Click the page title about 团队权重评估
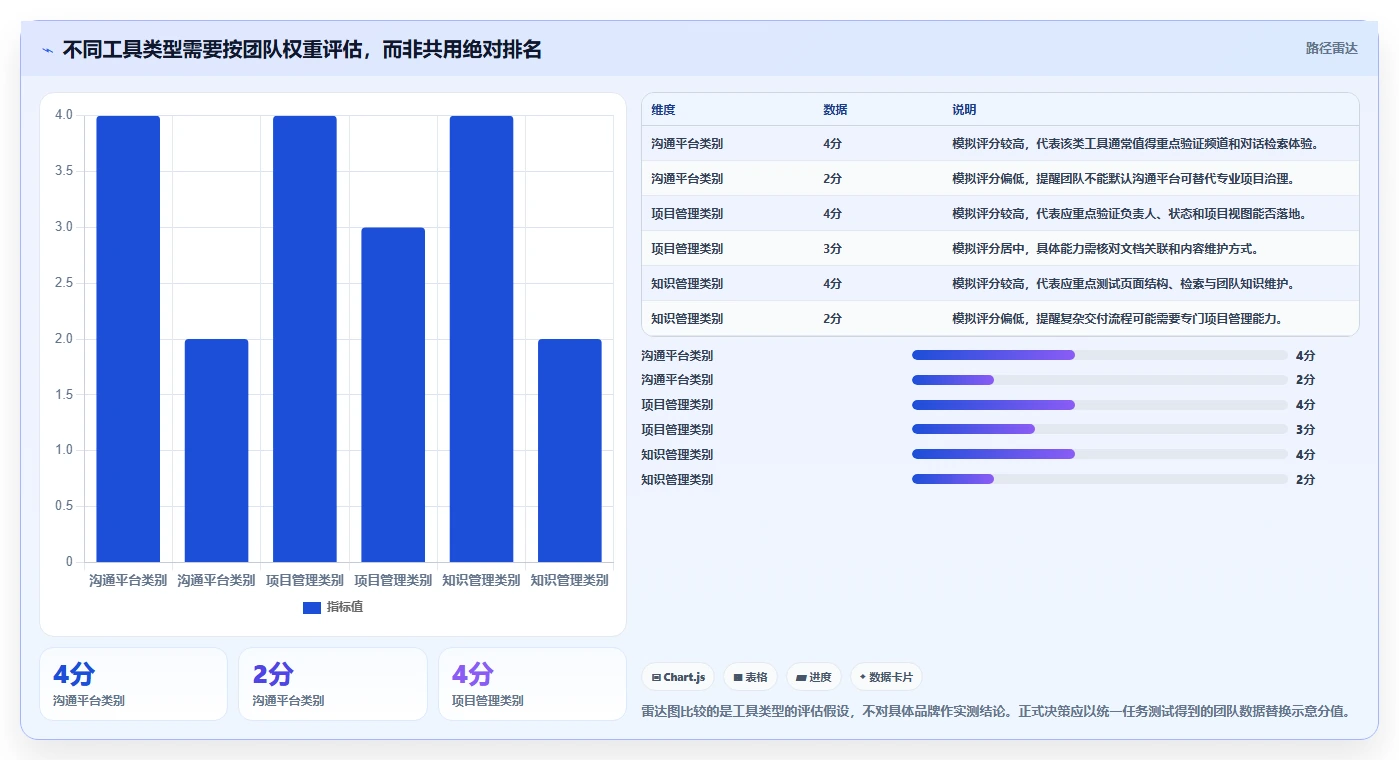This screenshot has width=1399, height=760. pos(302,49)
